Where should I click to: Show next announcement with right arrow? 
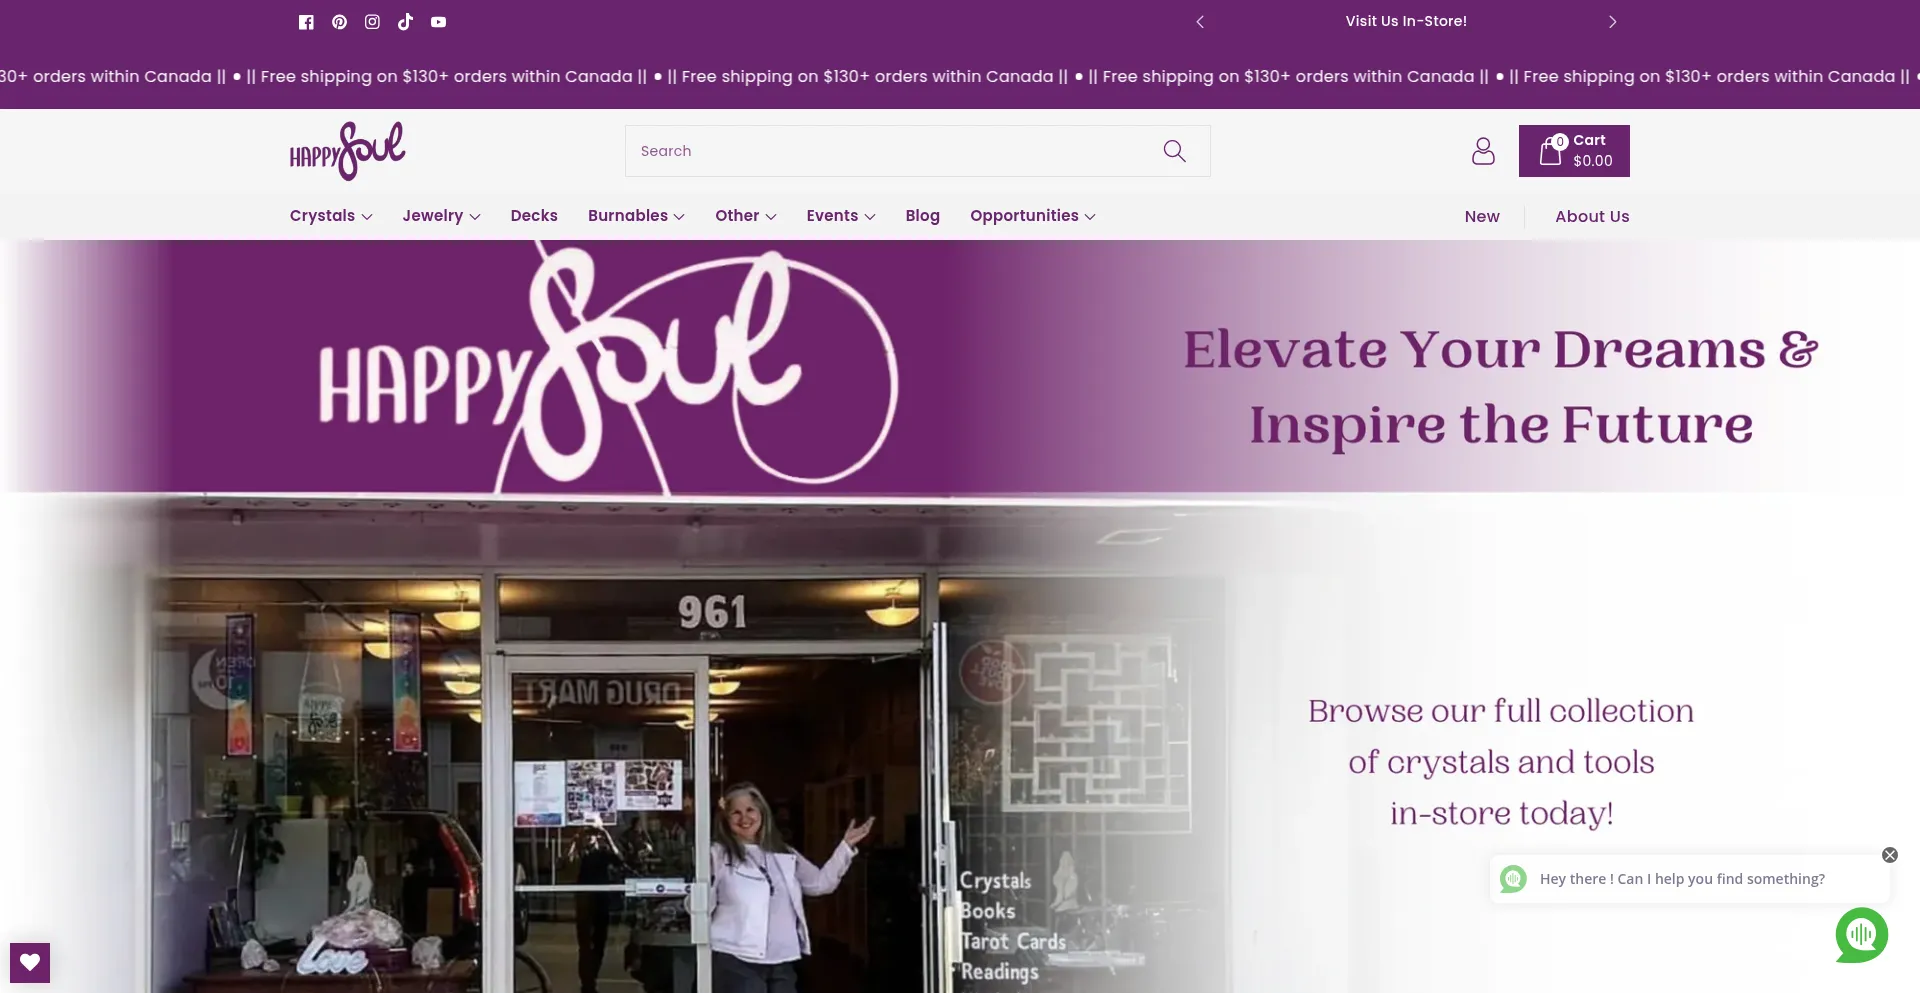pyautogui.click(x=1612, y=22)
